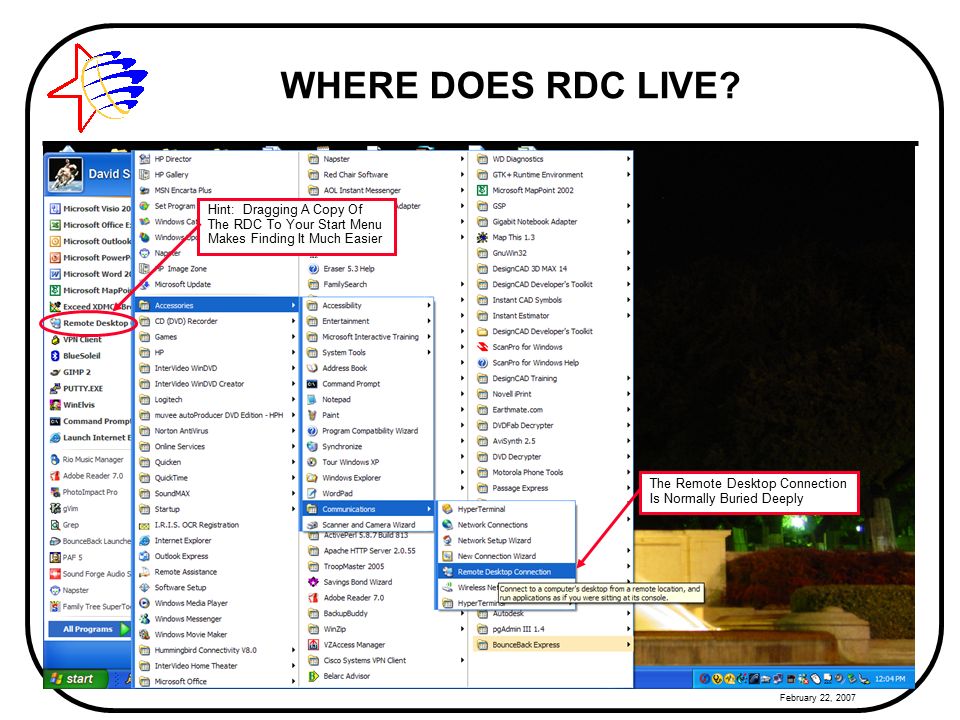Screen dimensions: 960x720
Task: Launch Belarc Advisor
Action: (x=339, y=676)
